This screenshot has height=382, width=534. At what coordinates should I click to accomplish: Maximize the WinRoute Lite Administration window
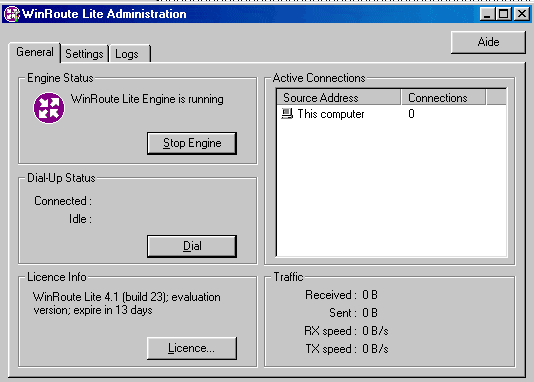(x=504, y=14)
